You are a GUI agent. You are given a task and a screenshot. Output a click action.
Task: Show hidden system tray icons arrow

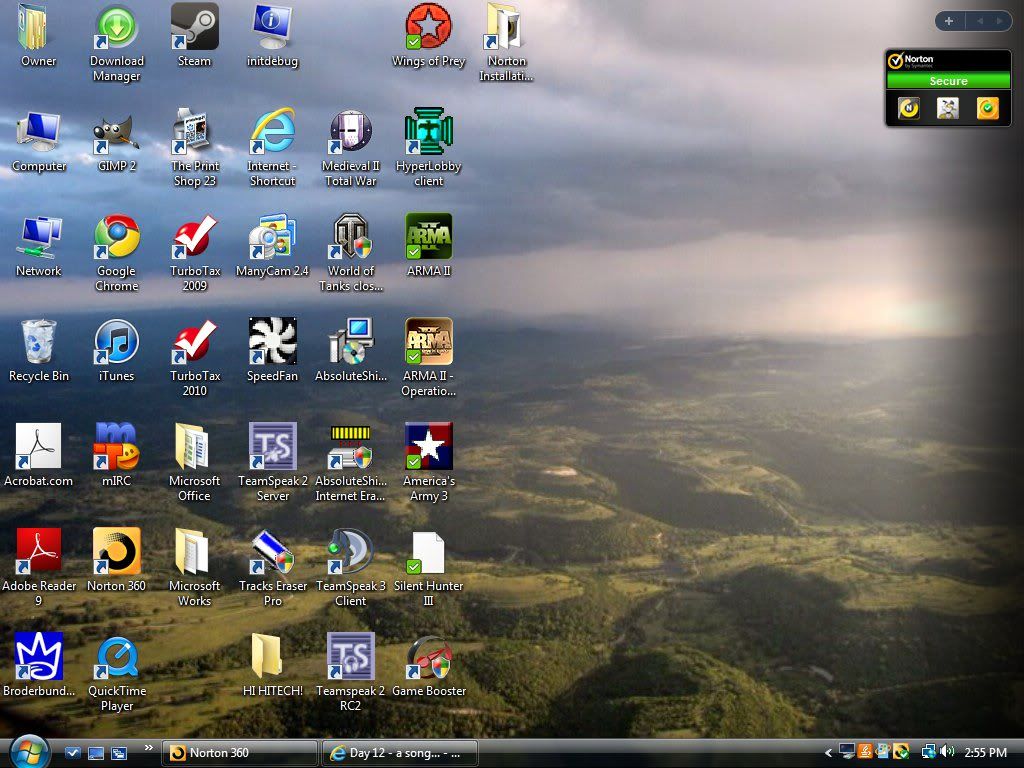pos(828,753)
